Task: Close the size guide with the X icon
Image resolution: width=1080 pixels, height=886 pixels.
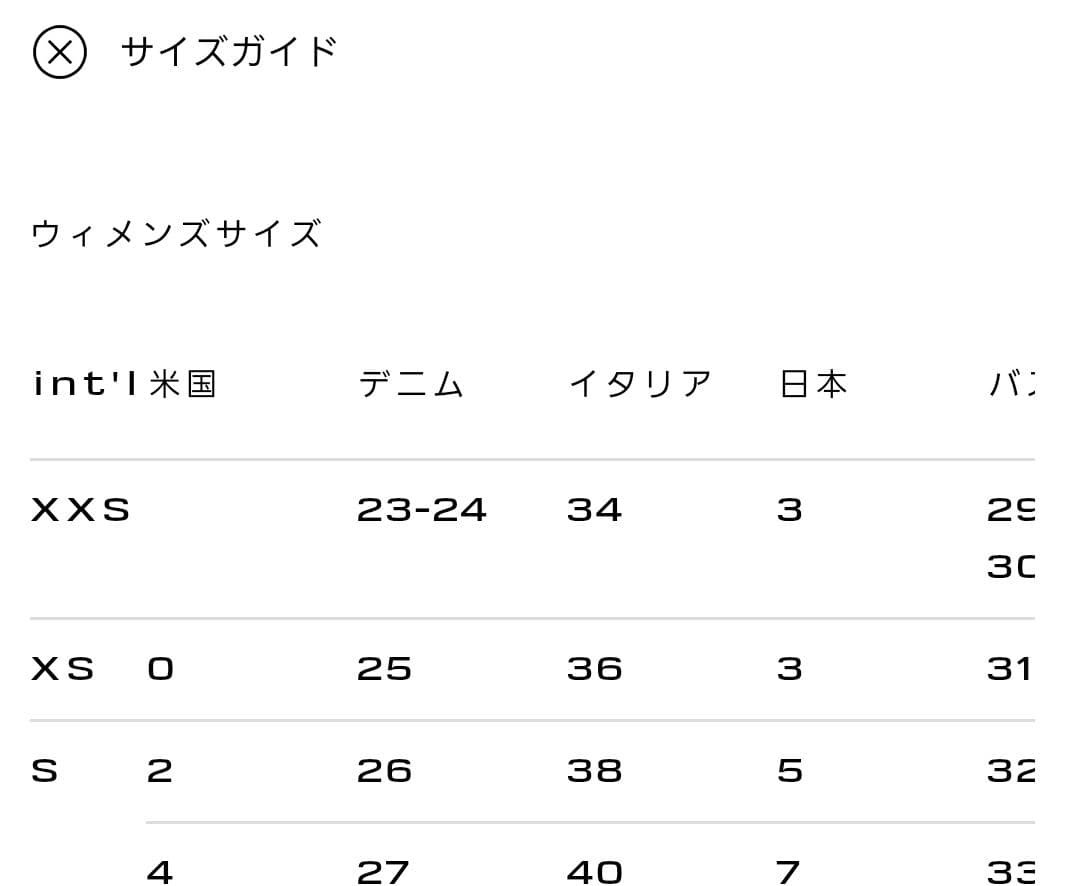Action: tap(60, 52)
